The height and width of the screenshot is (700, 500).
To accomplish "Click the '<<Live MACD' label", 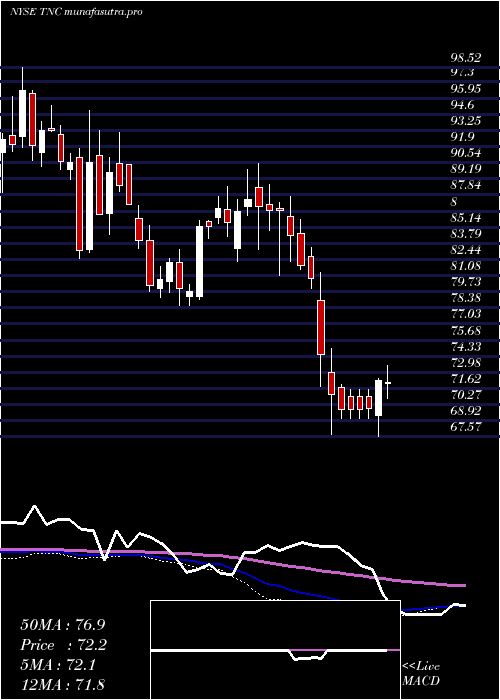I will [x=421, y=674].
